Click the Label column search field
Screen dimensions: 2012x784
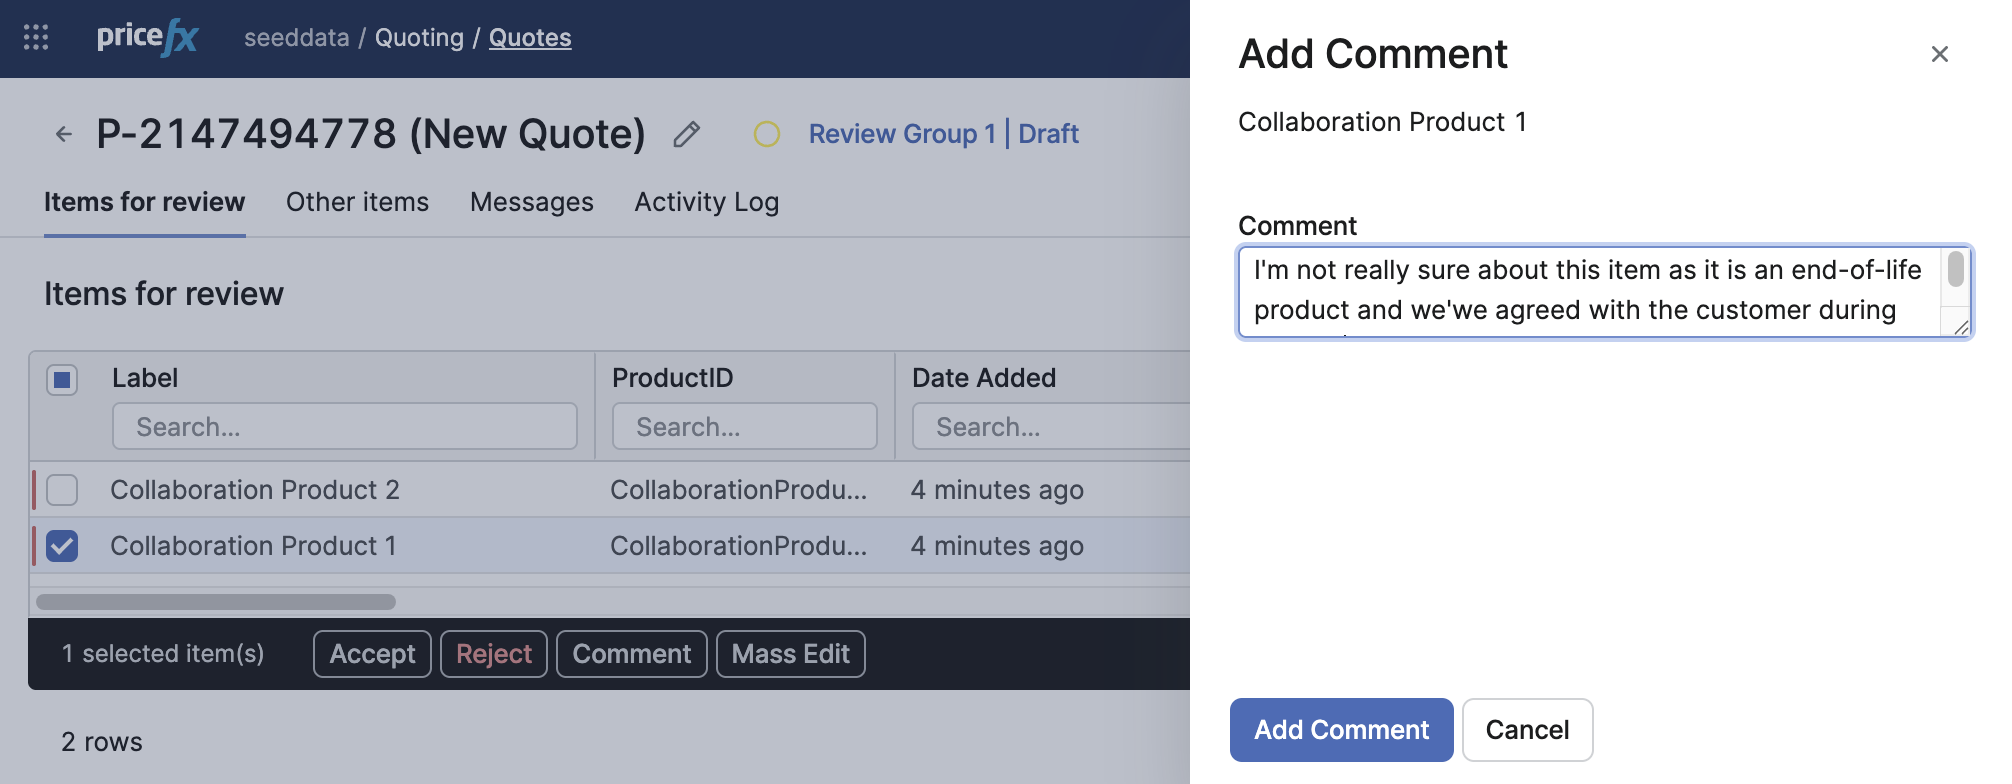pos(344,427)
